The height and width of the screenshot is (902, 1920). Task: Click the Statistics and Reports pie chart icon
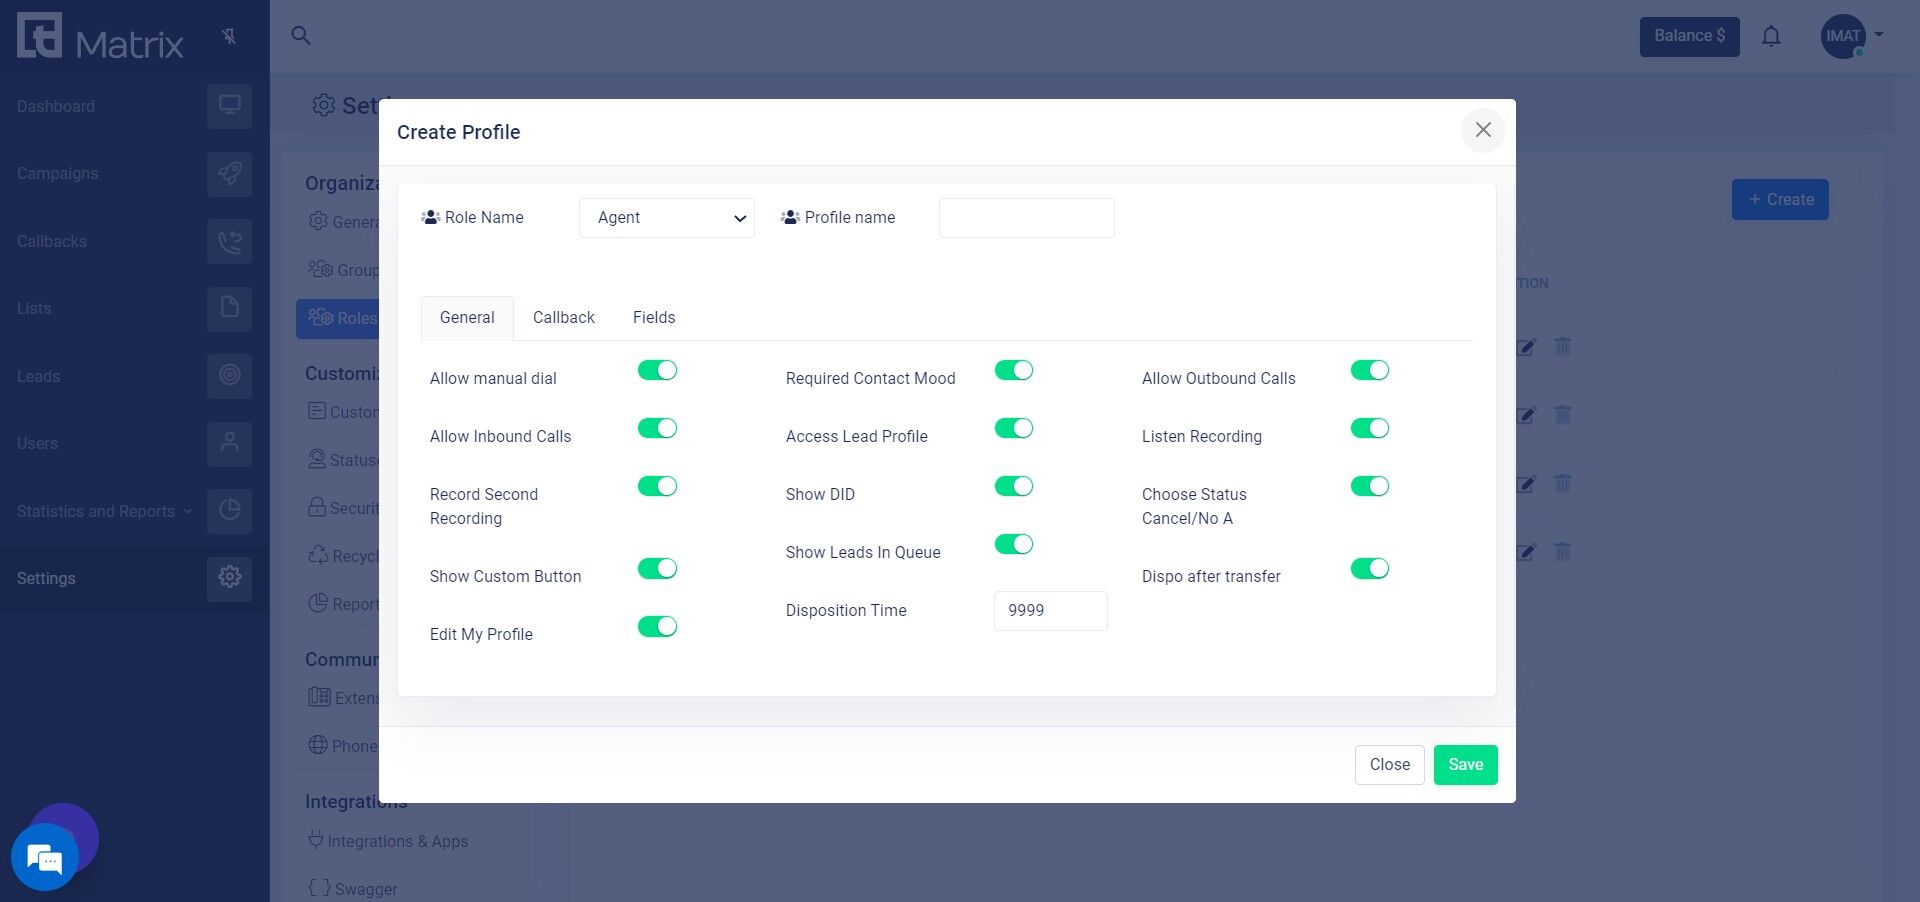(x=229, y=511)
